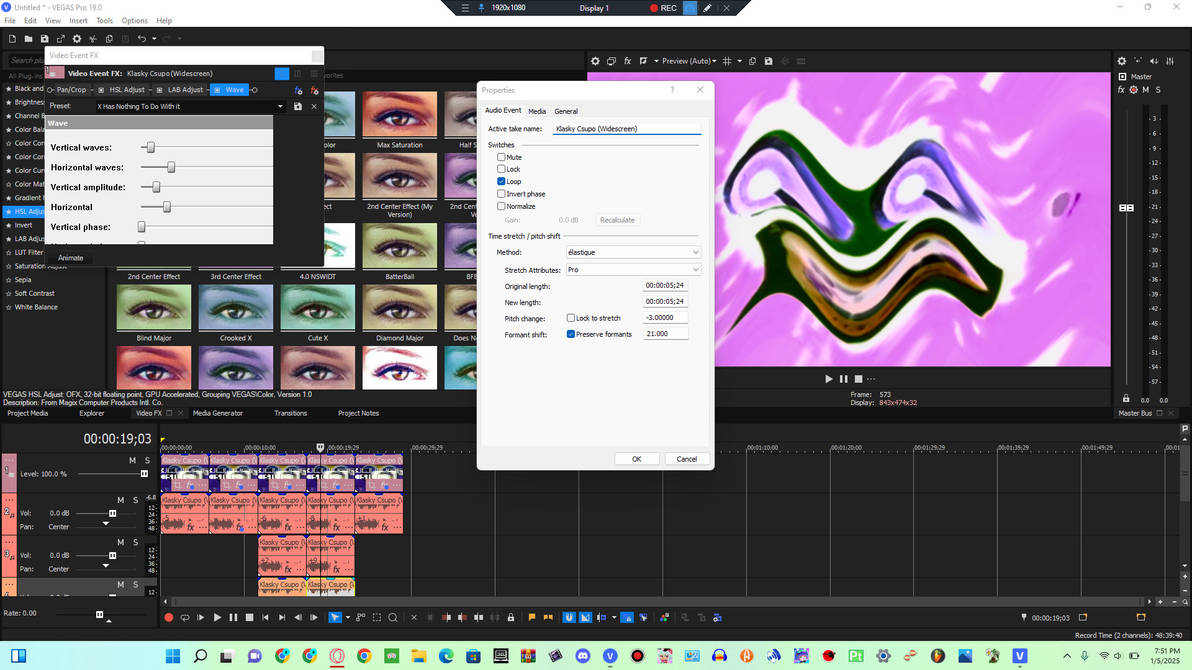Viewport: 1192px width, 670px height.
Task: Click the Save Preset icon in Video Event FX
Action: [x=298, y=106]
